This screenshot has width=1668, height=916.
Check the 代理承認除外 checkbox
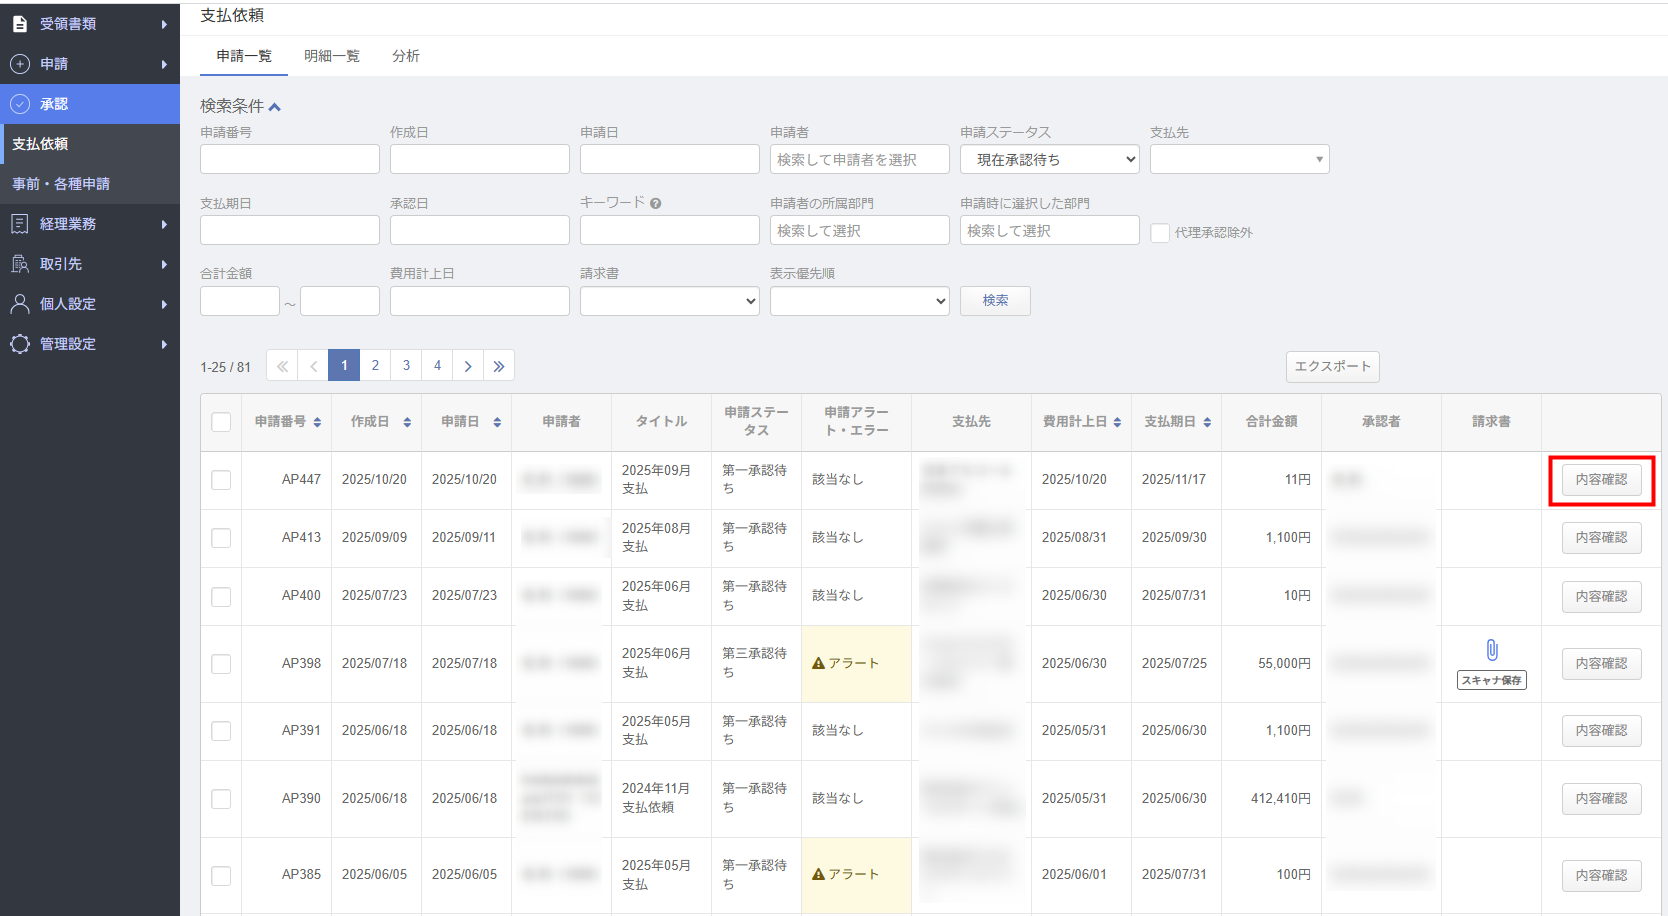click(1160, 233)
